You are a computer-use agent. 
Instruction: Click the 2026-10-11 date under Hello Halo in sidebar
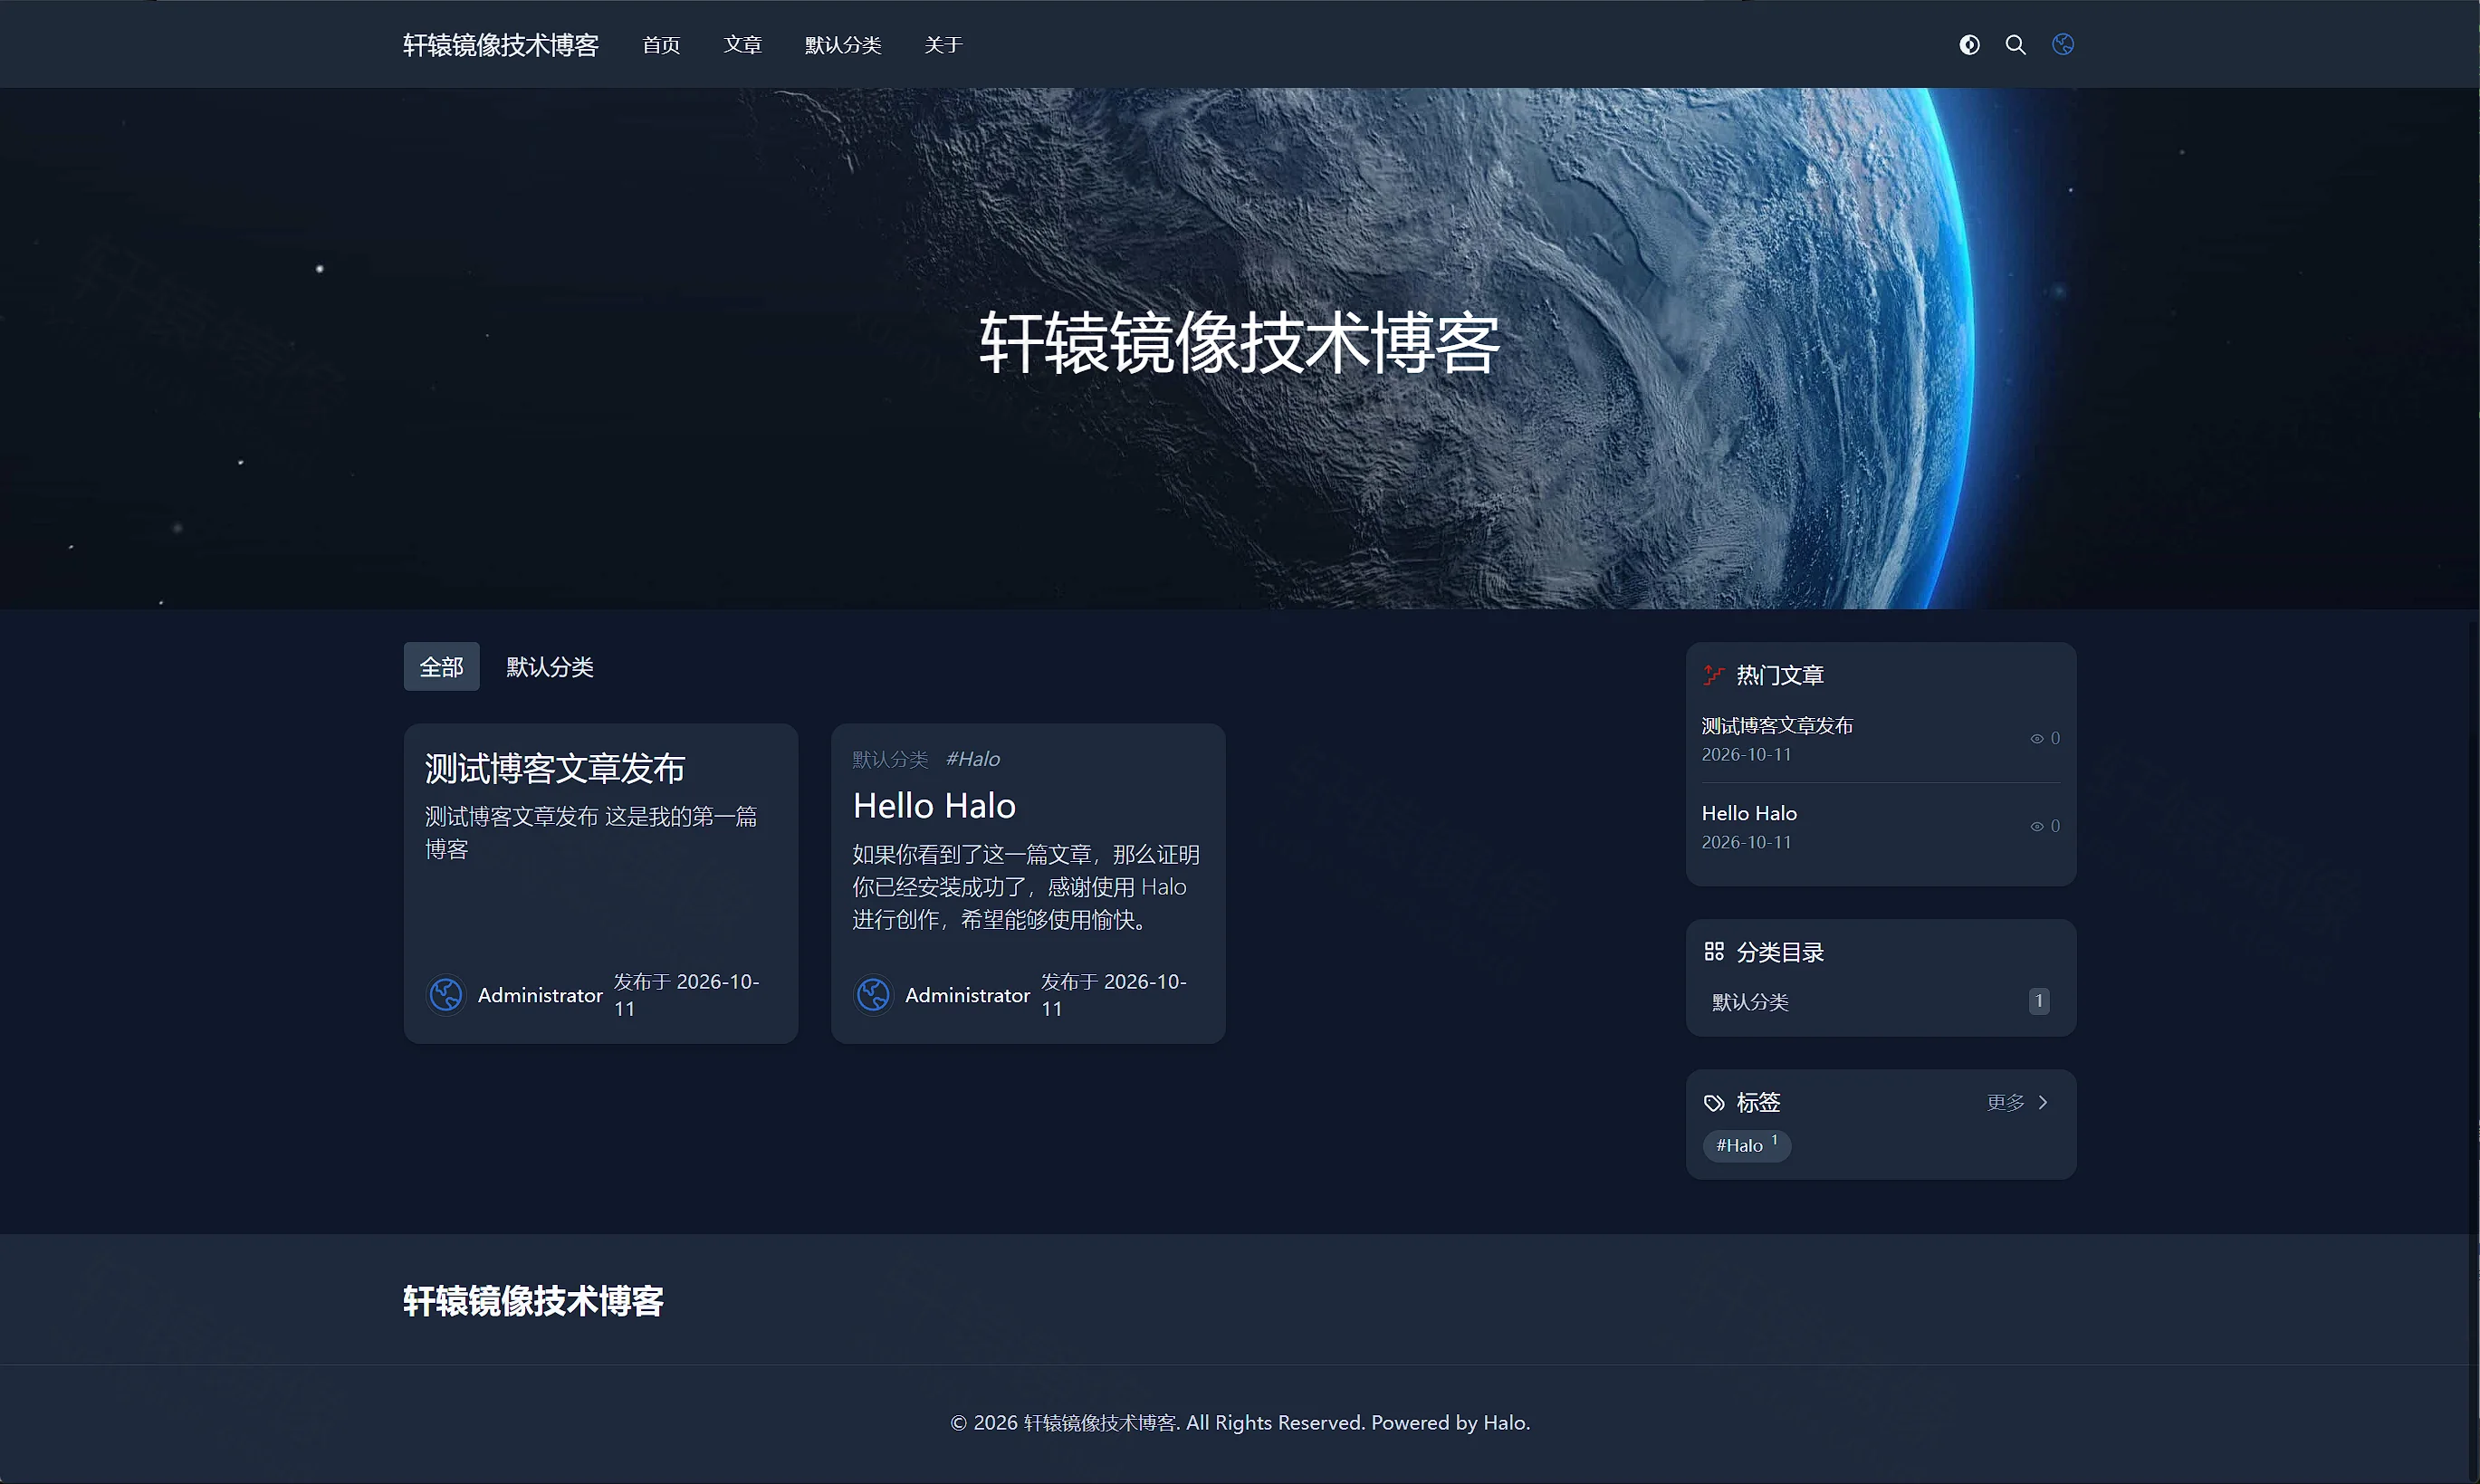coord(1746,843)
